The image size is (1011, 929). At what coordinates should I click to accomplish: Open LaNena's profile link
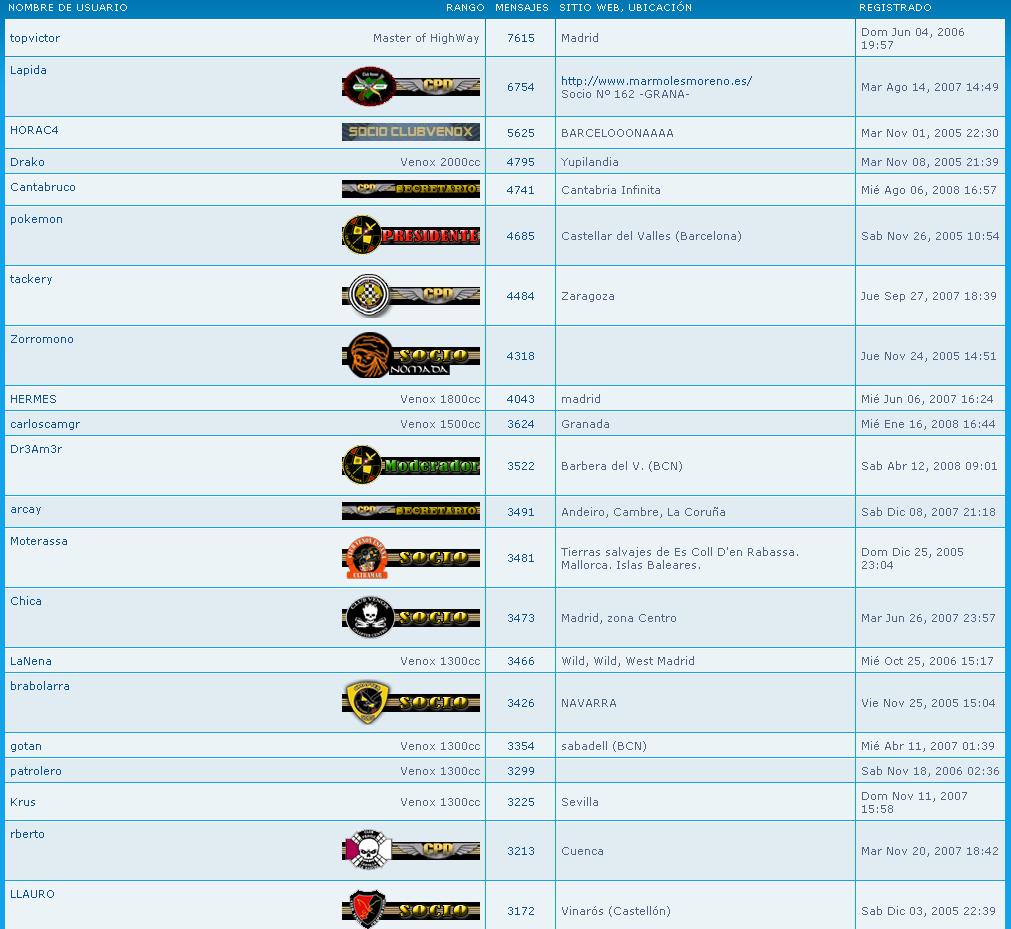point(31,661)
